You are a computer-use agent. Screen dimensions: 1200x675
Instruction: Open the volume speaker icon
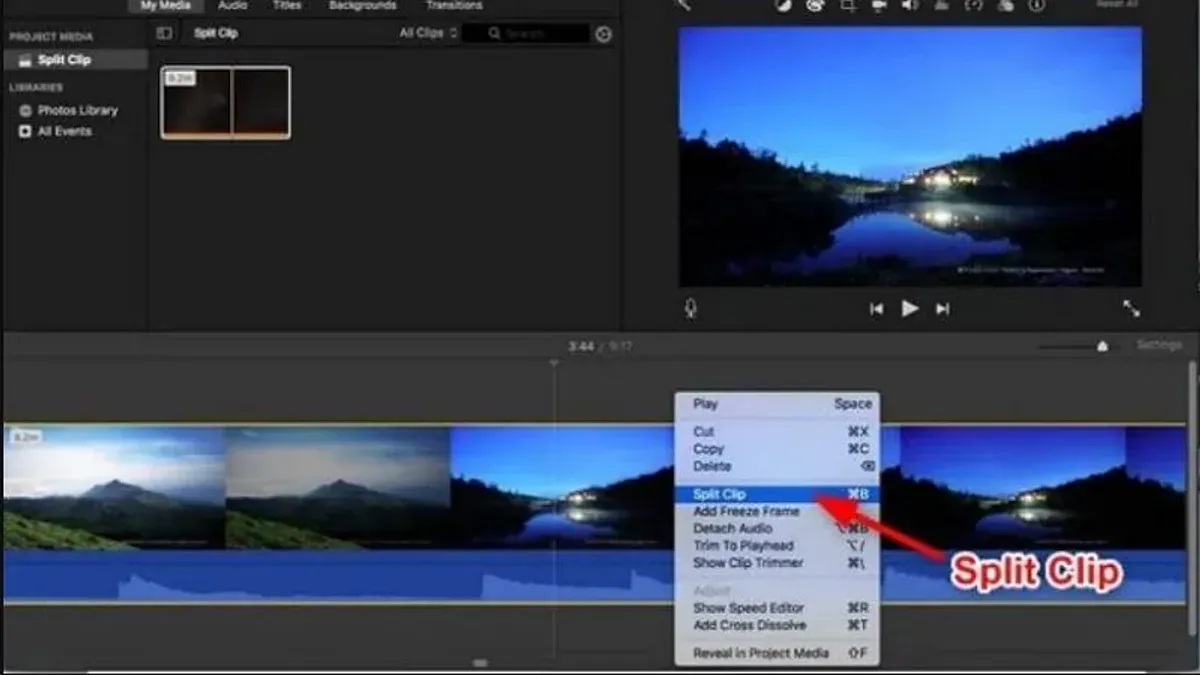[x=910, y=5]
